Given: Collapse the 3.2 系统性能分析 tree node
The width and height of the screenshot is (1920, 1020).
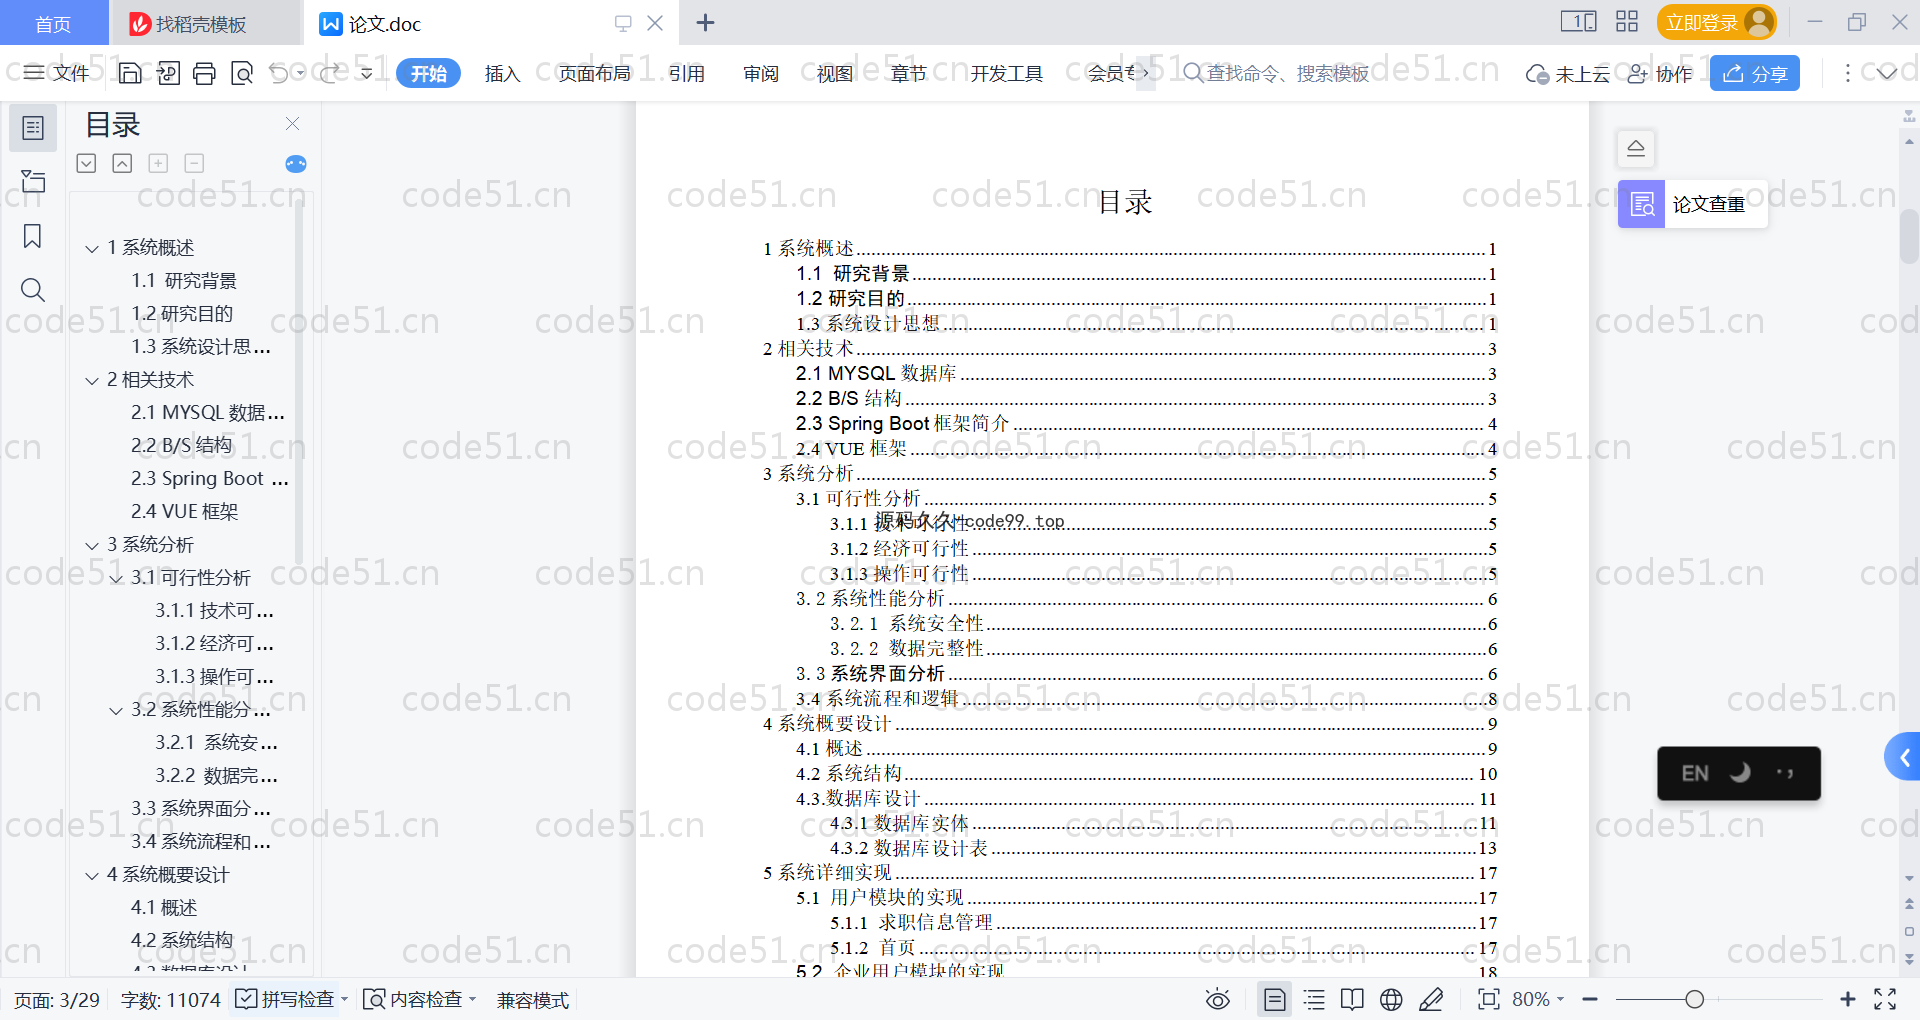Looking at the screenshot, I should [x=116, y=710].
